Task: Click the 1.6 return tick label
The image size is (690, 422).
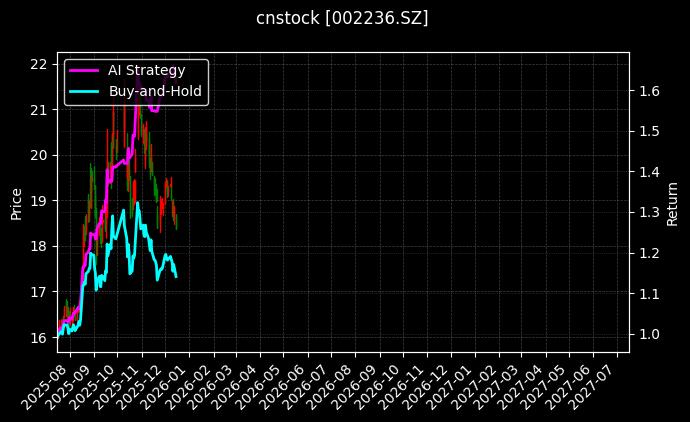Action: click(x=648, y=91)
